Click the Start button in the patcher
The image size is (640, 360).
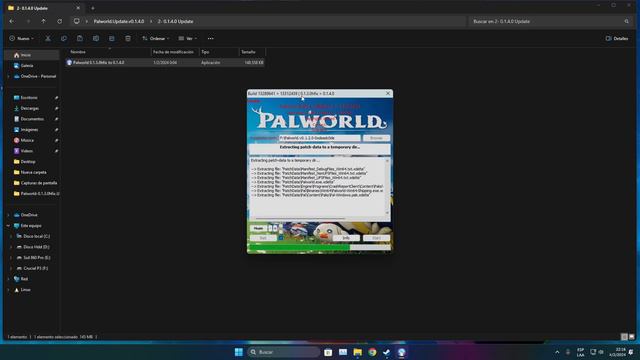click(x=376, y=238)
